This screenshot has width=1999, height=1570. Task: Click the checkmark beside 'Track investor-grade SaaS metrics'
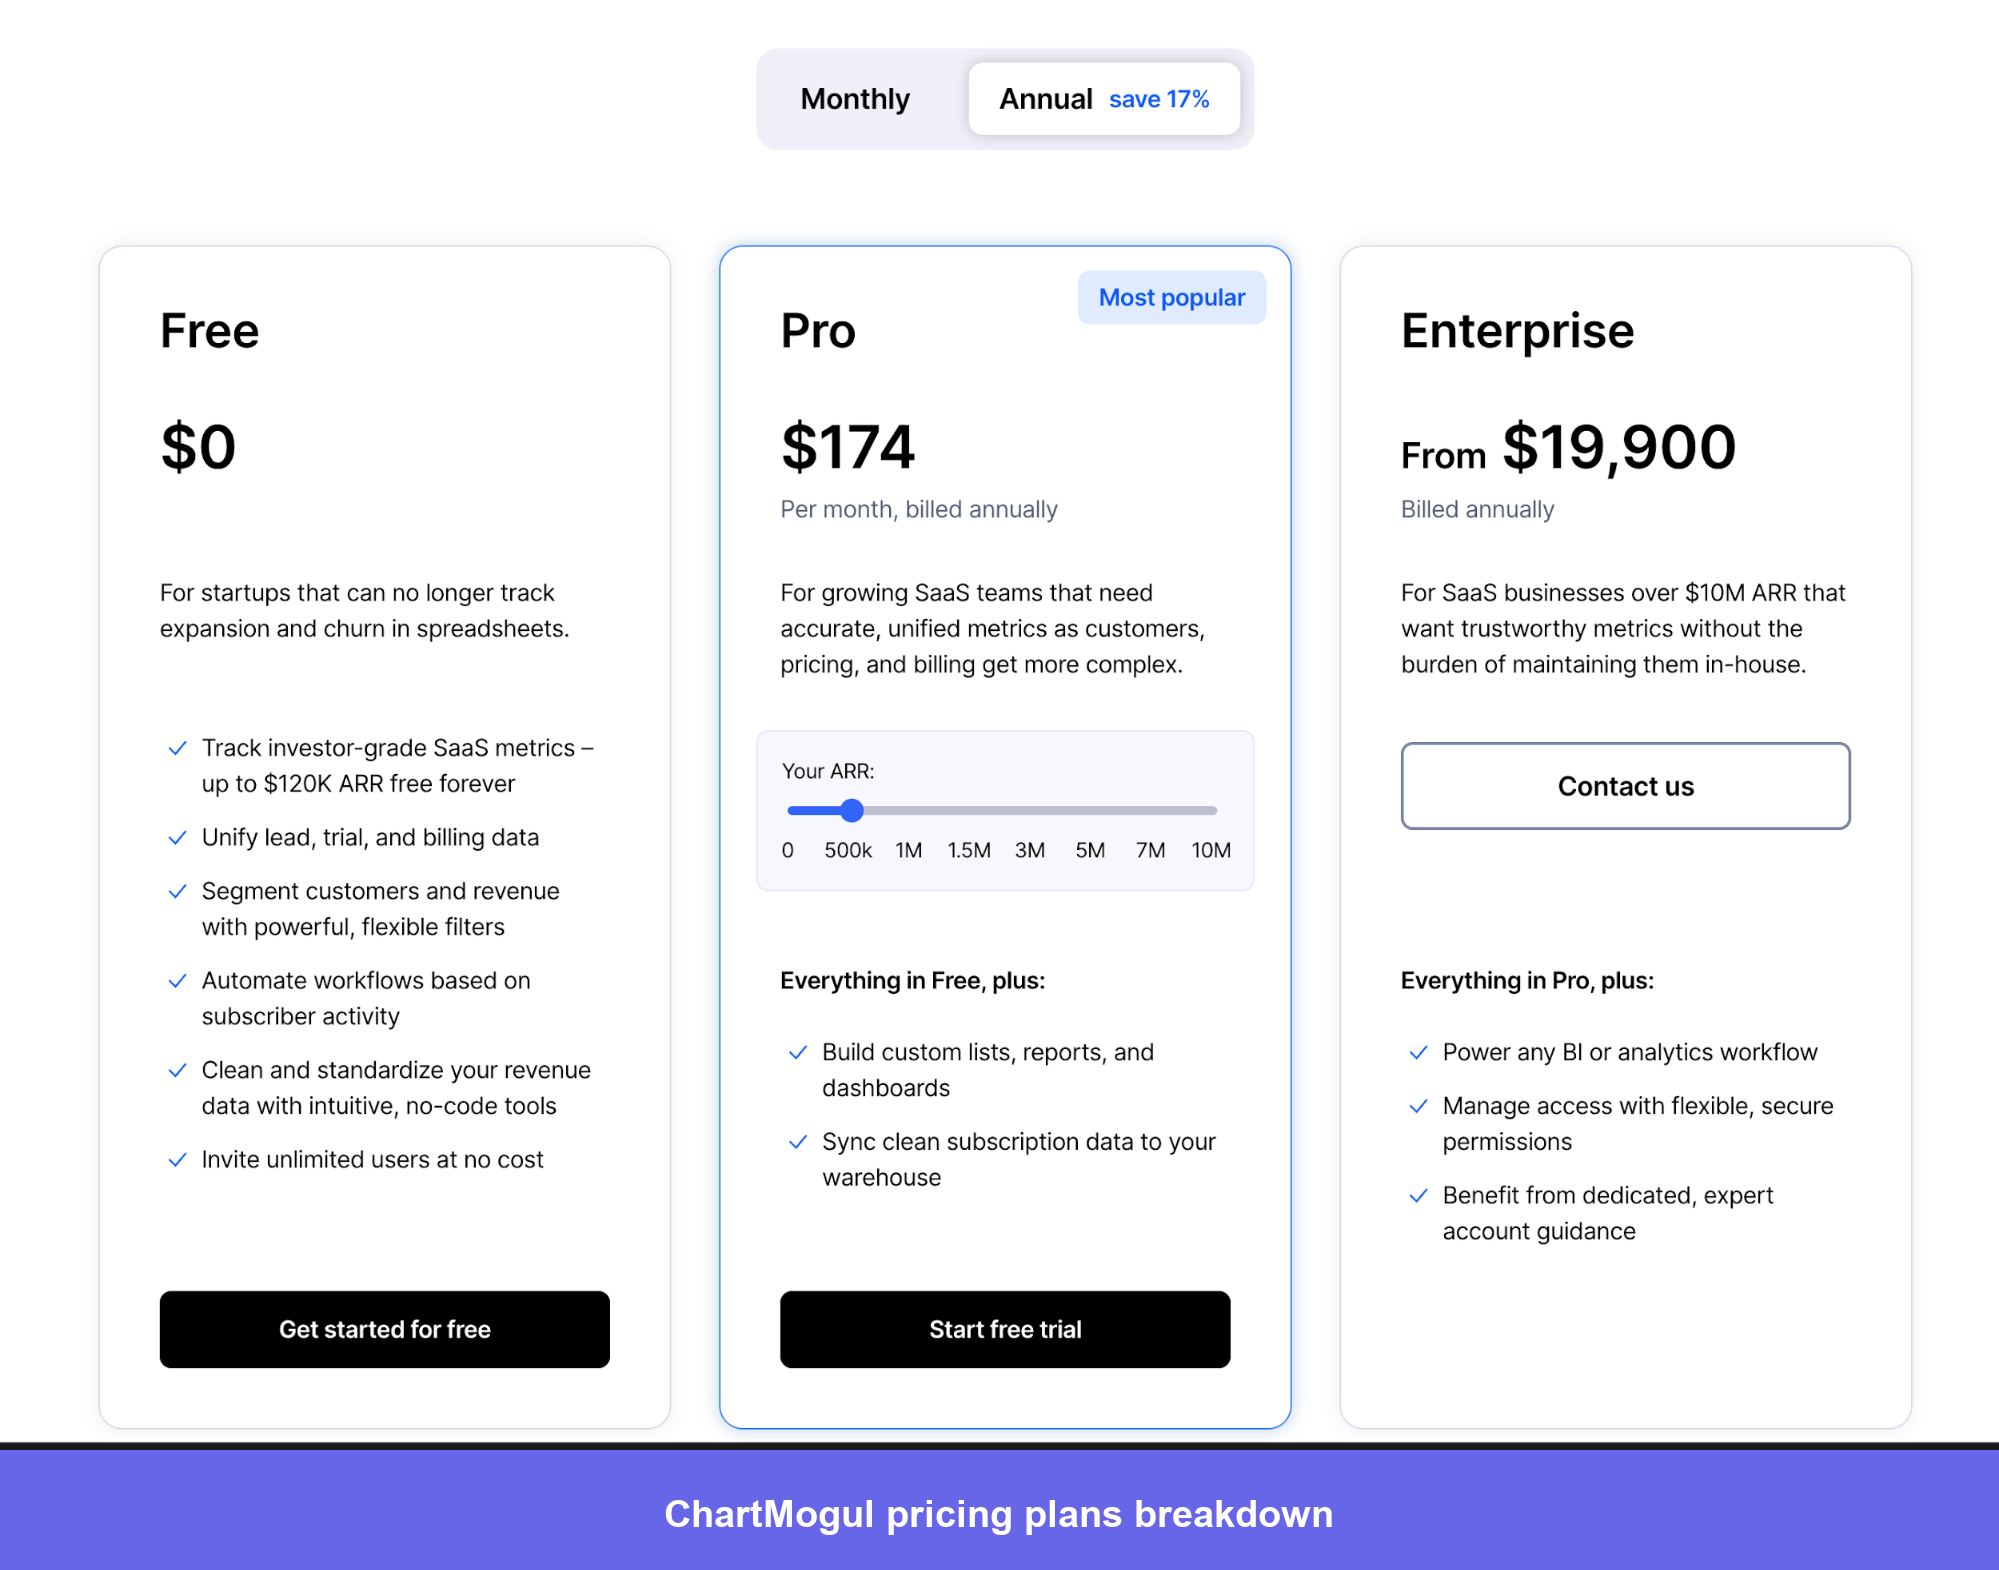pos(178,747)
